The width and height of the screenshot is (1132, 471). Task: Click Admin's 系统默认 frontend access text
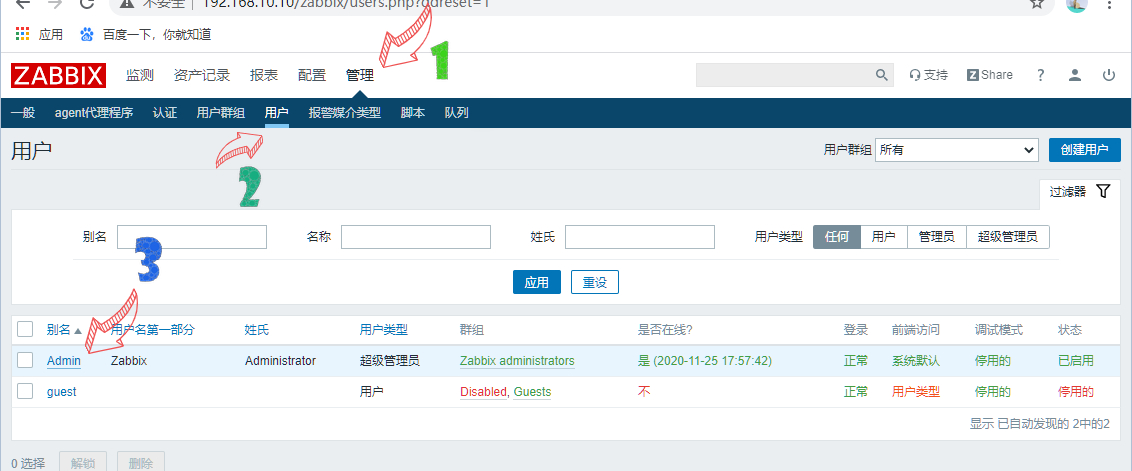[x=915, y=360]
